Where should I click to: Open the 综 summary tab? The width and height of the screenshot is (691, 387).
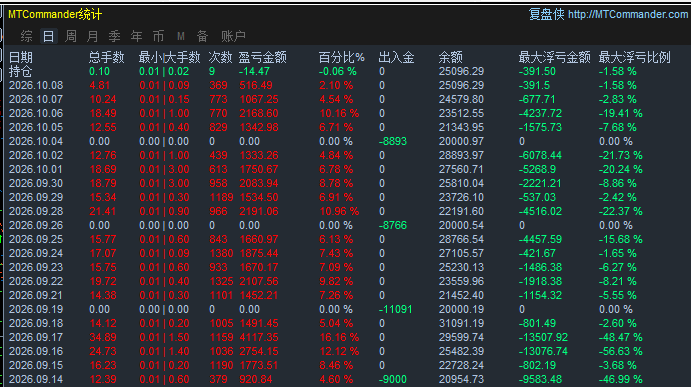[26, 36]
